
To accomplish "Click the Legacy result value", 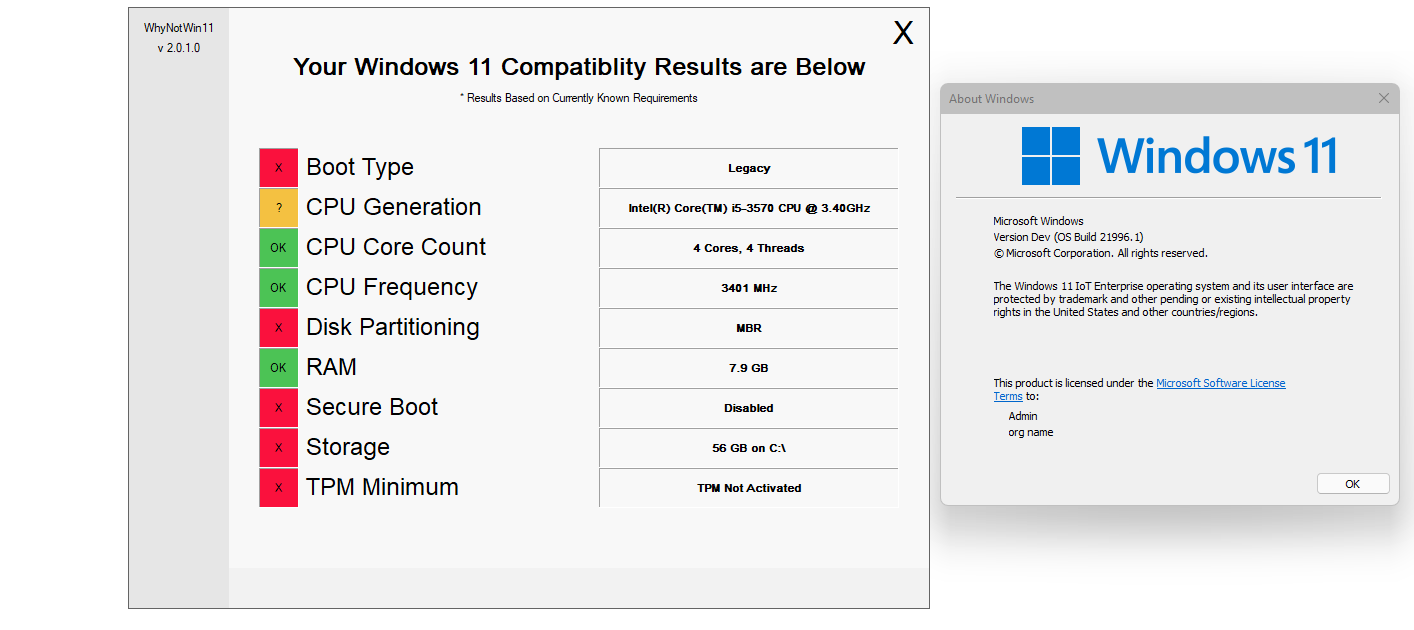I will coord(749,168).
